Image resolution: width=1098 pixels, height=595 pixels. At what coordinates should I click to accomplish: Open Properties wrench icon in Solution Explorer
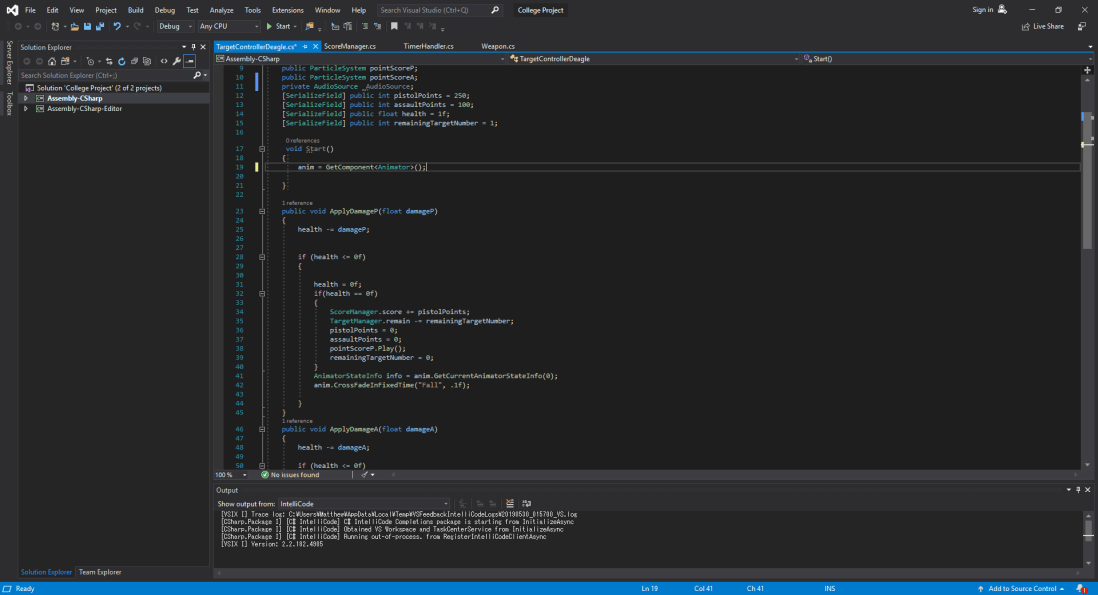pyautogui.click(x=176, y=62)
